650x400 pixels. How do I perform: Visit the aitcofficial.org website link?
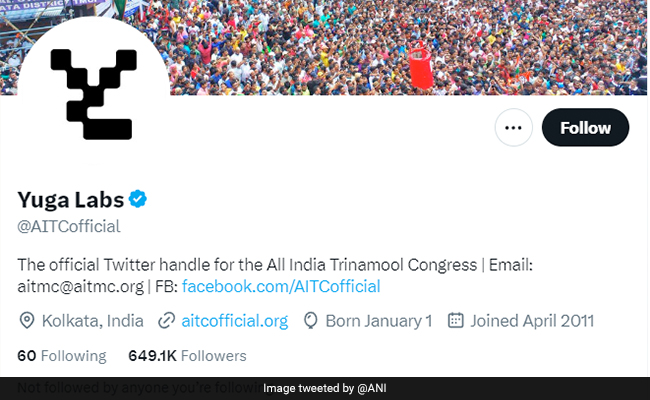point(235,321)
